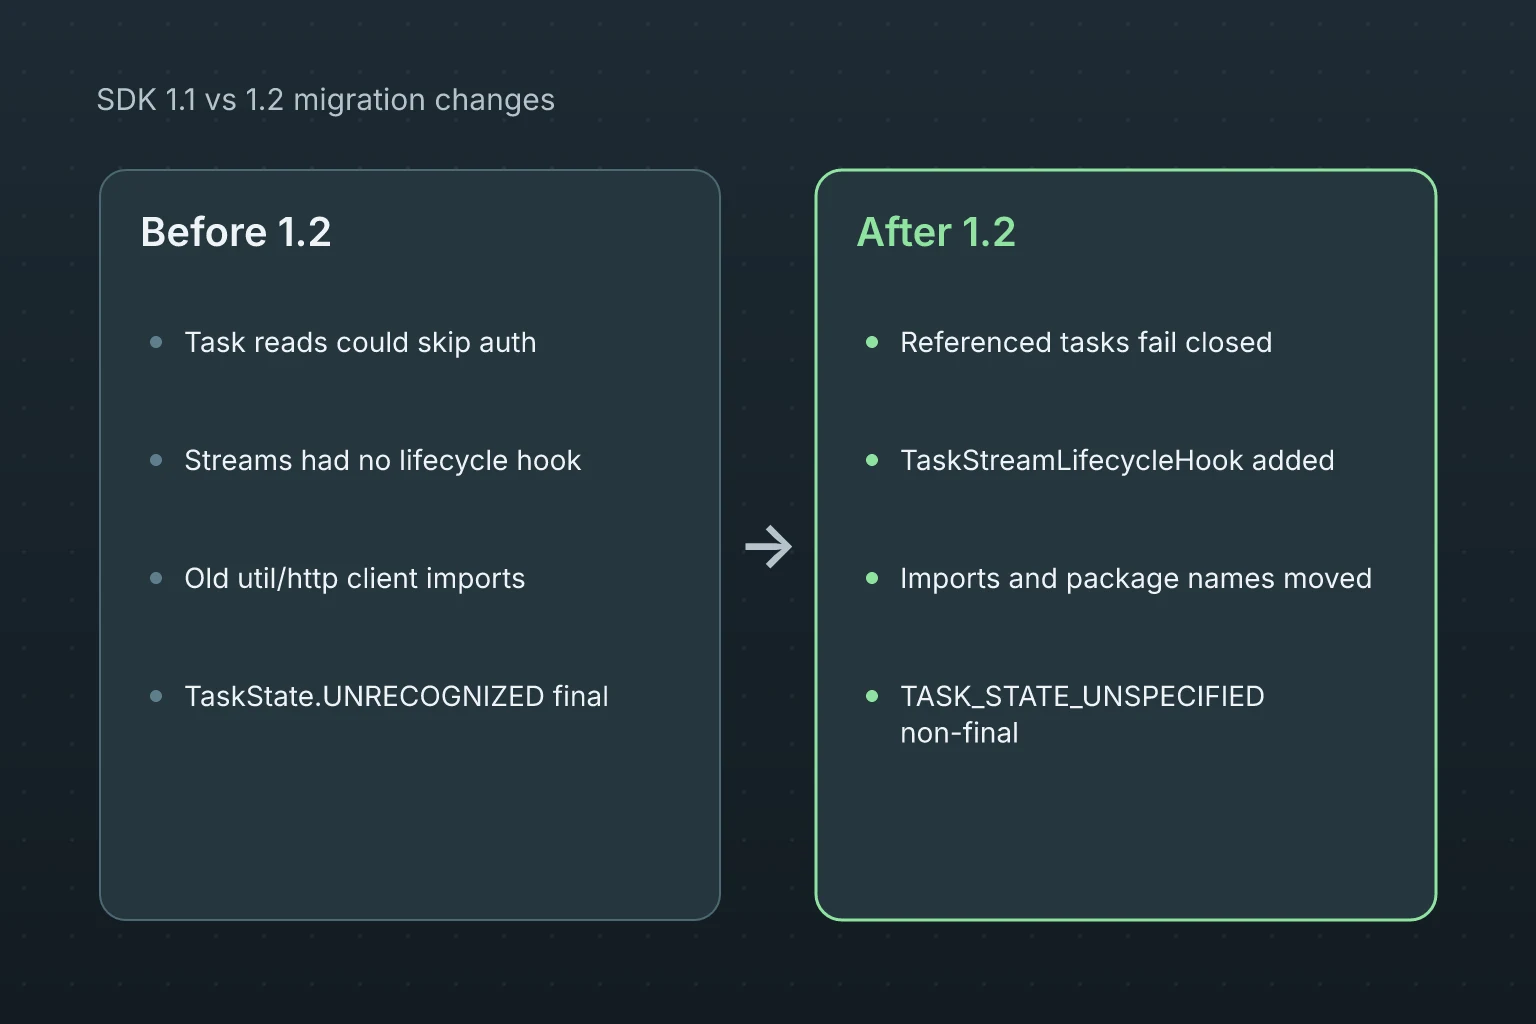Viewport: 1536px width, 1024px height.
Task: Click the TaskStreamLifecycleHook added item
Action: (1117, 460)
